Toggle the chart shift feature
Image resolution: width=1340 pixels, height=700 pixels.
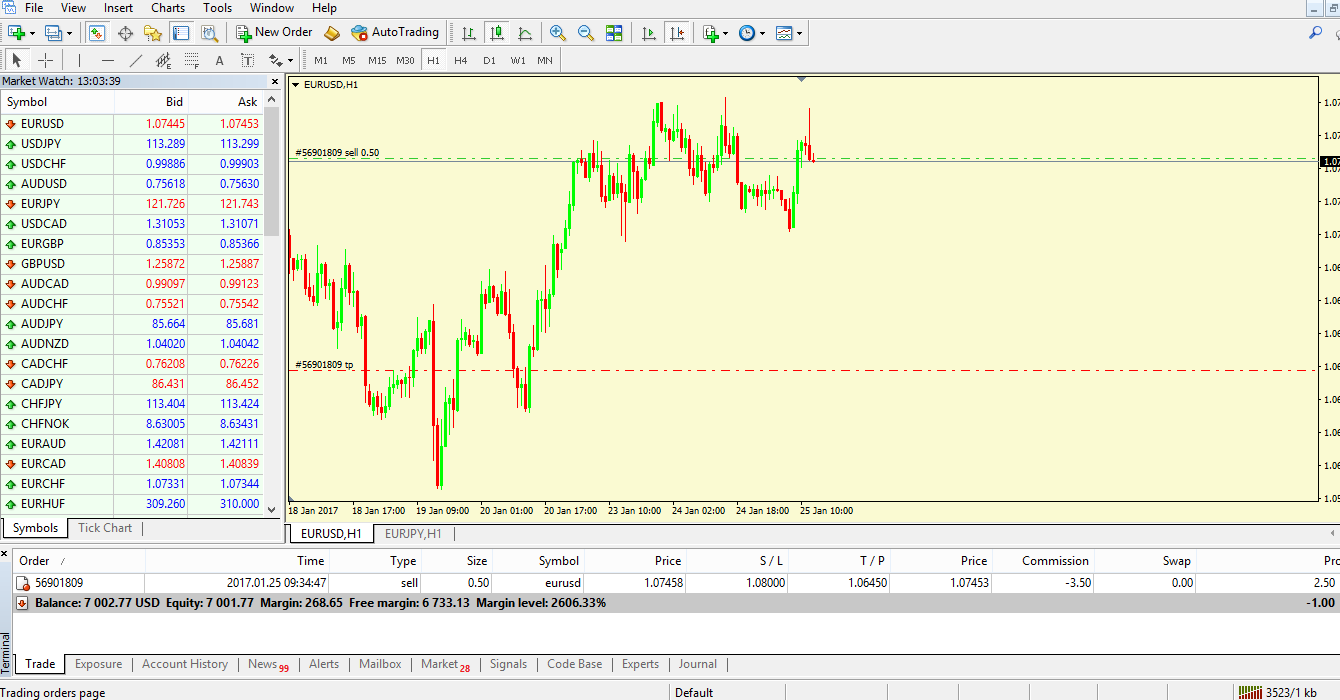click(678, 32)
